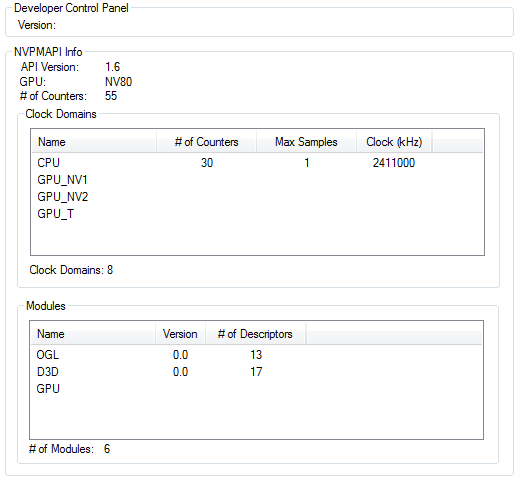Sort Clock Domains by # of Counters column

click(206, 142)
